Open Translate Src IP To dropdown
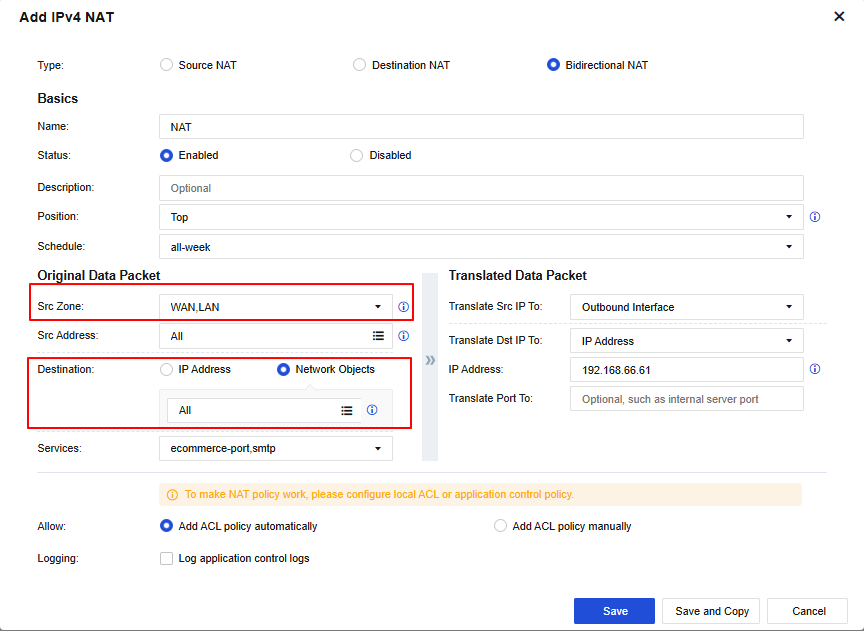The height and width of the screenshot is (631, 864). click(x=686, y=307)
